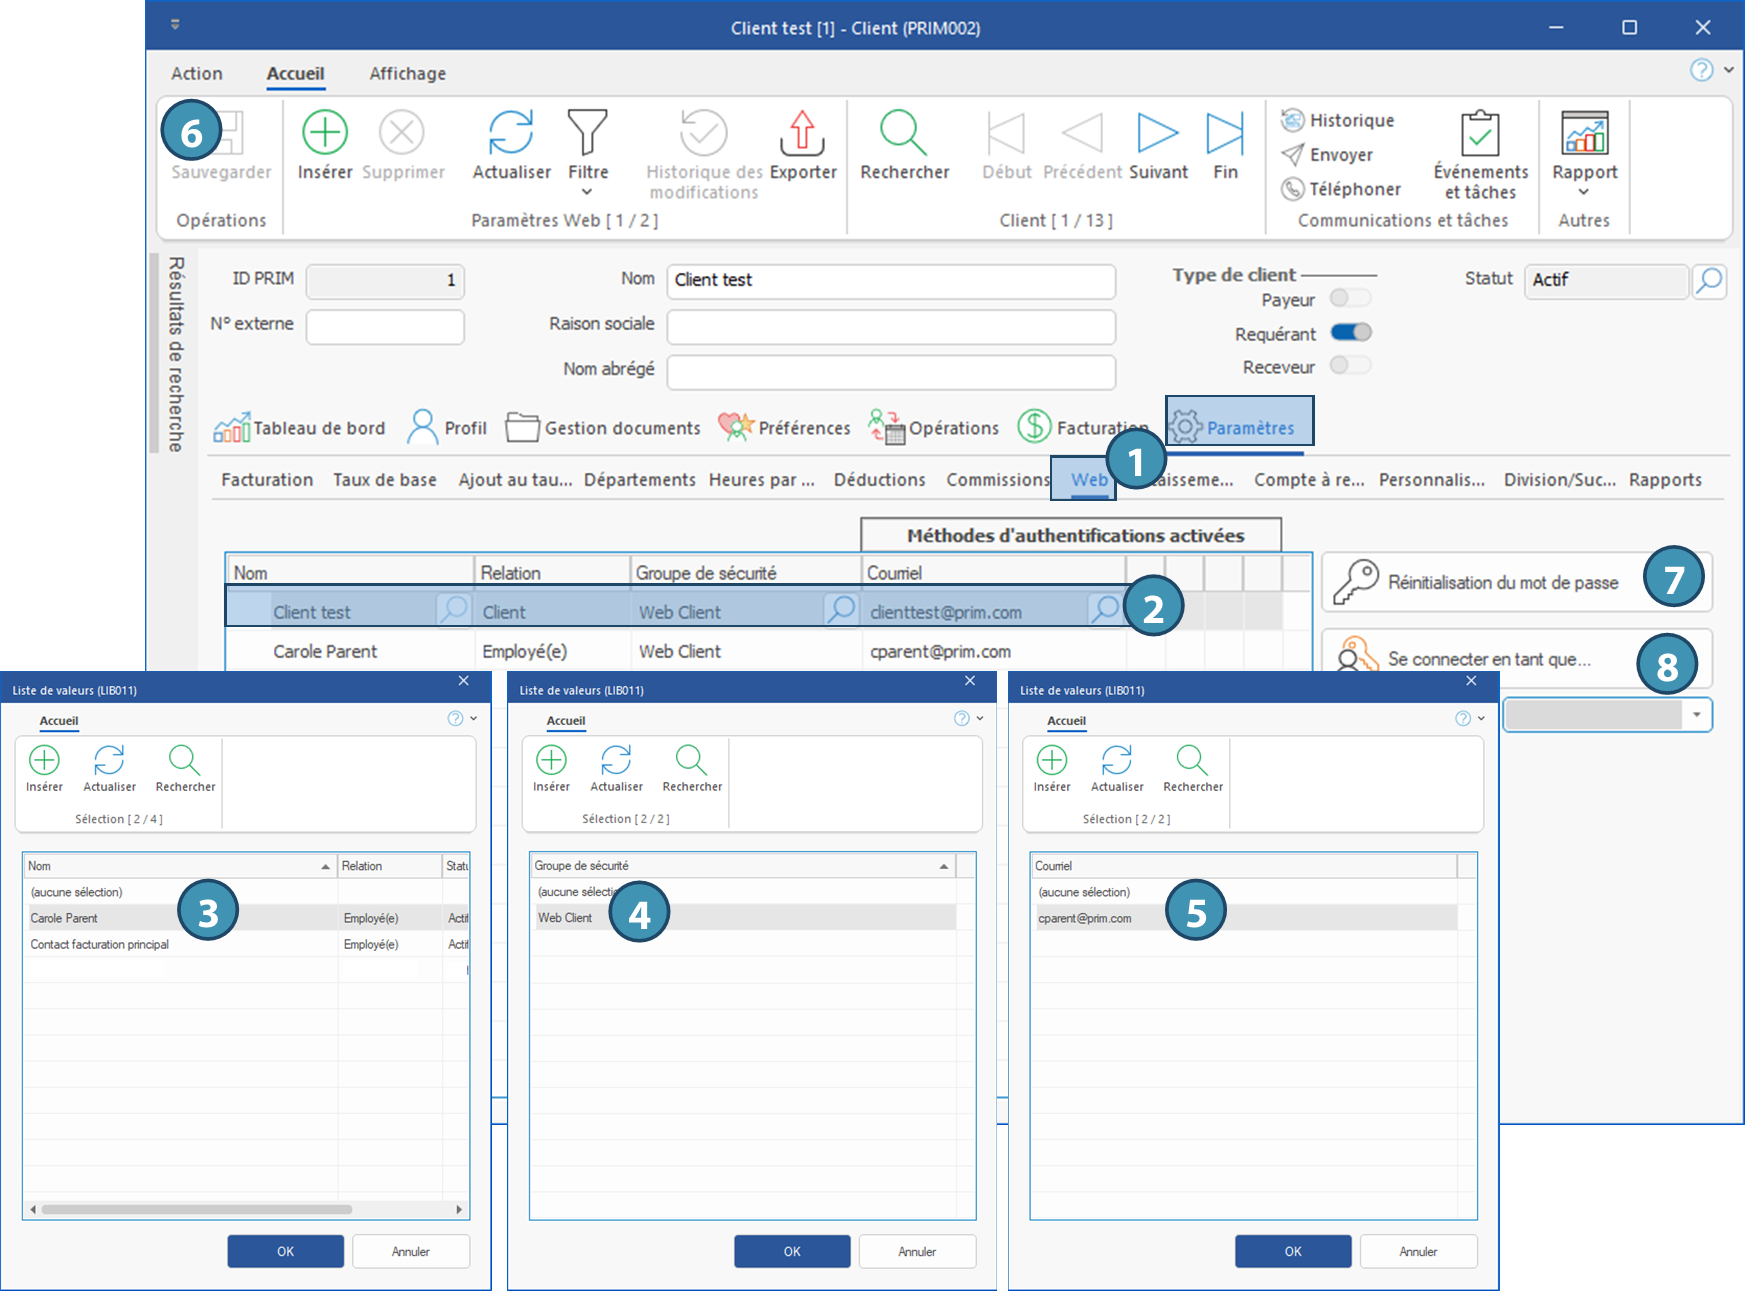Expand the Filtre dropdown arrow
Image resolution: width=1745 pixels, height=1291 pixels.
coord(587,192)
